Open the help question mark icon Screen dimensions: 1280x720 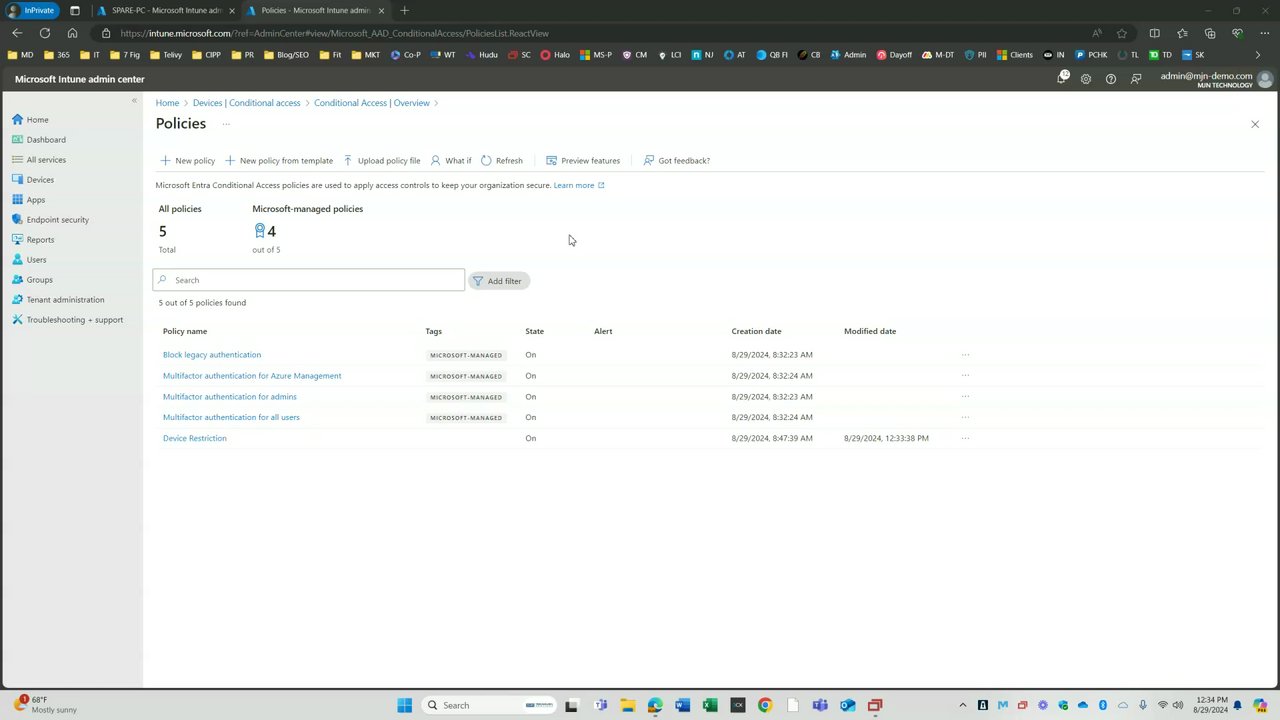pyautogui.click(x=1110, y=79)
